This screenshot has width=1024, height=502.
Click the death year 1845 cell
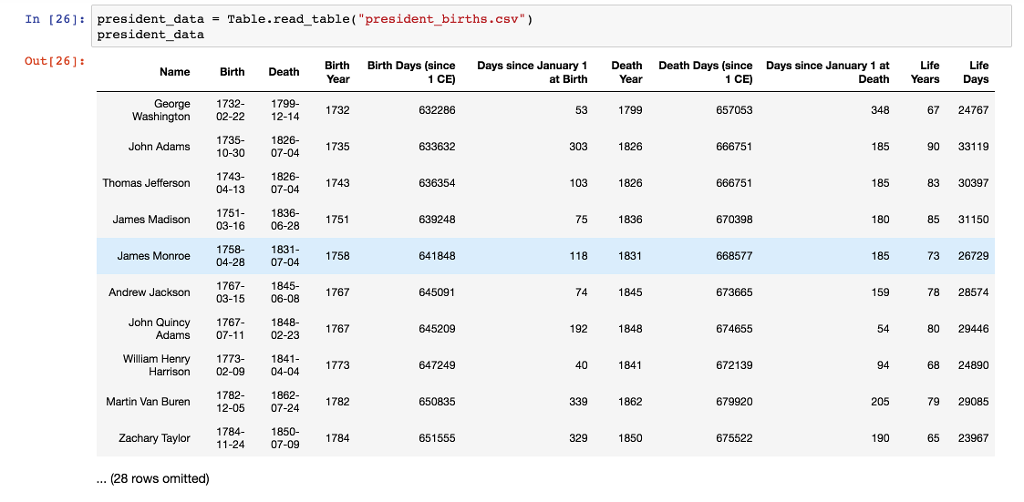[x=630, y=292]
